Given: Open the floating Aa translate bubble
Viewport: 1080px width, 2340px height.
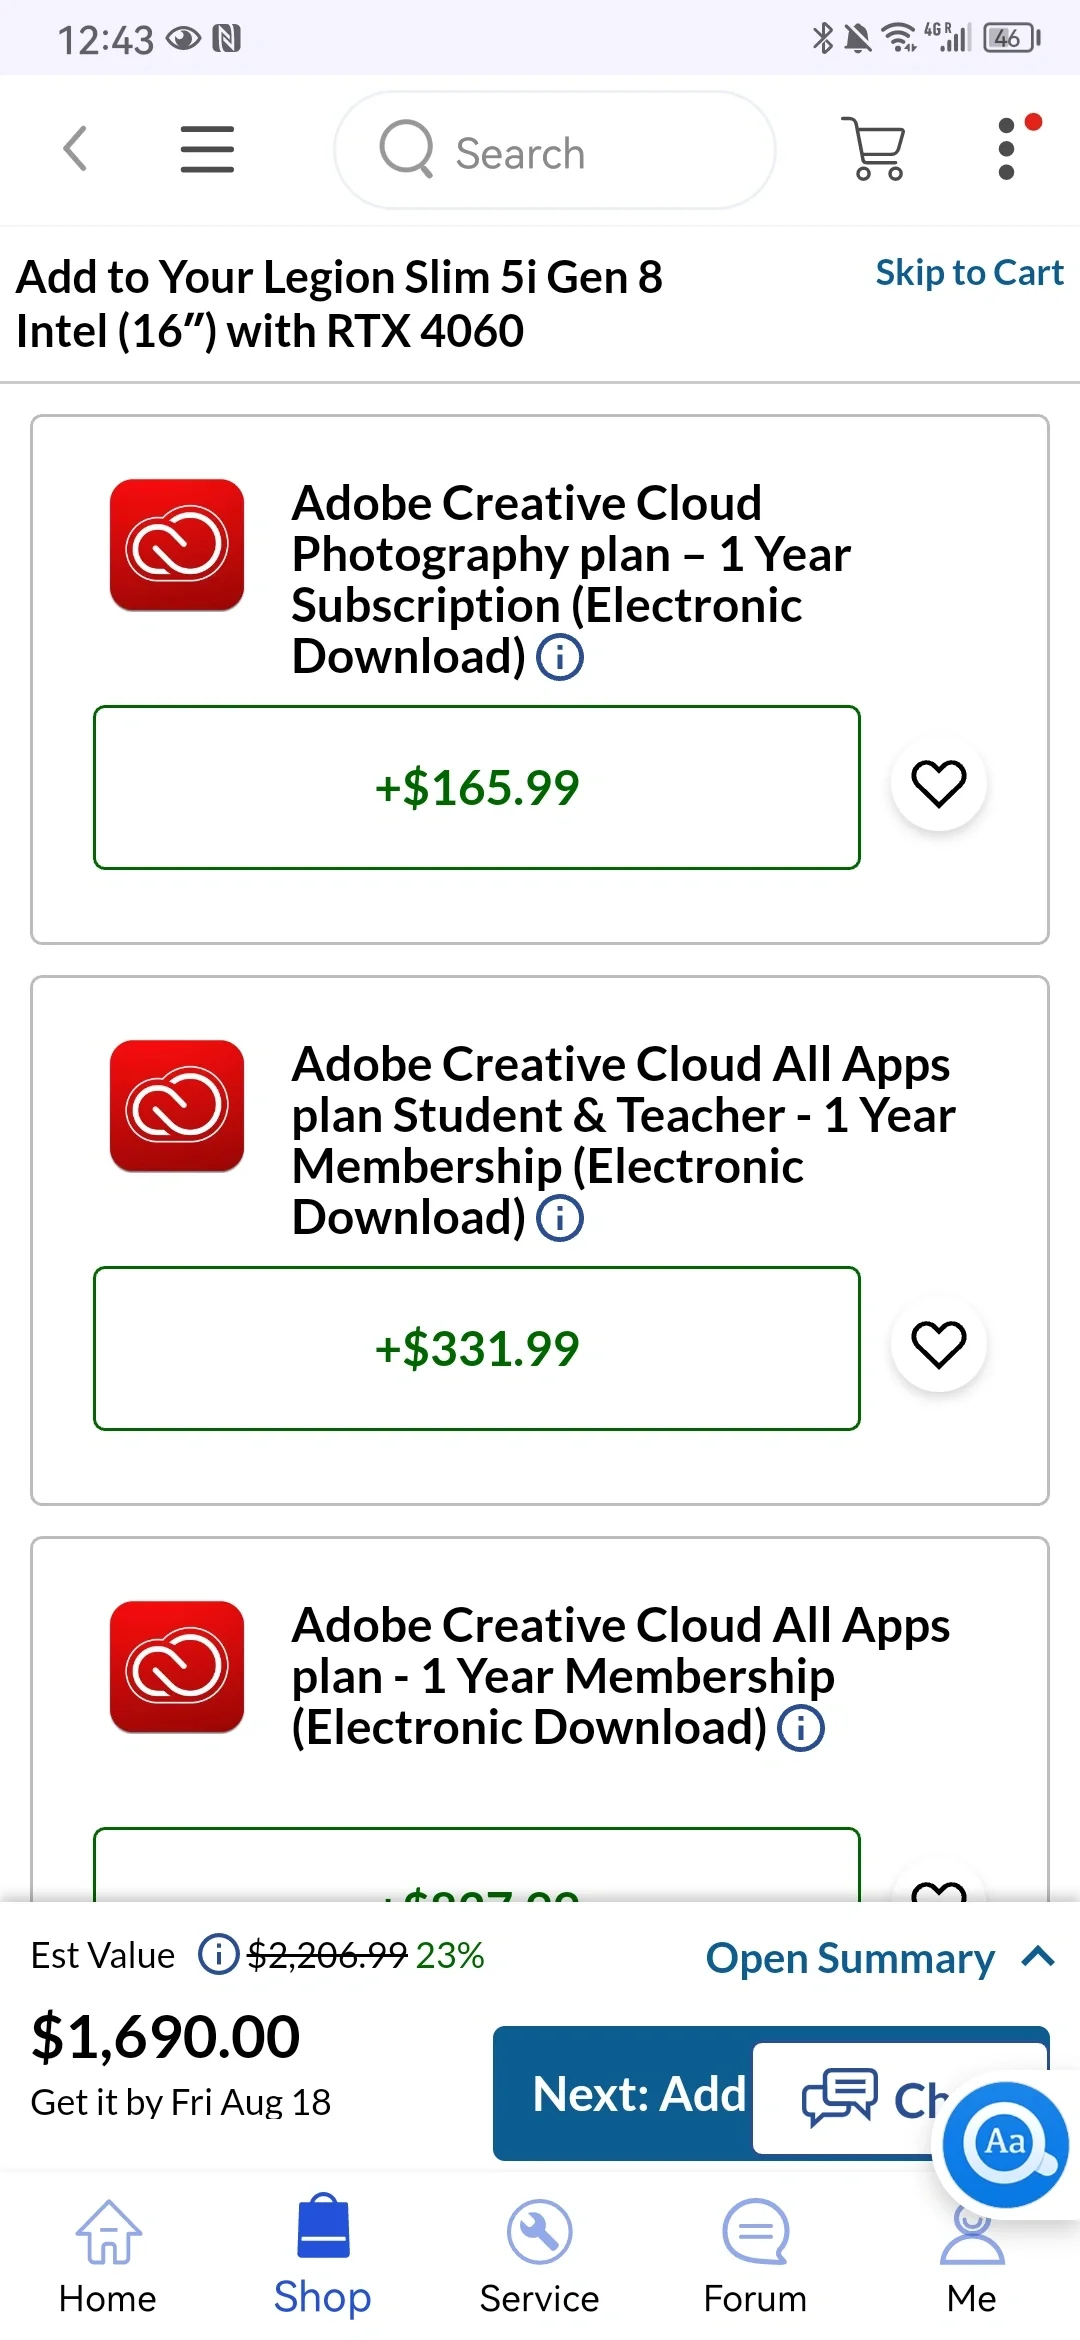Looking at the screenshot, I should (1005, 2142).
